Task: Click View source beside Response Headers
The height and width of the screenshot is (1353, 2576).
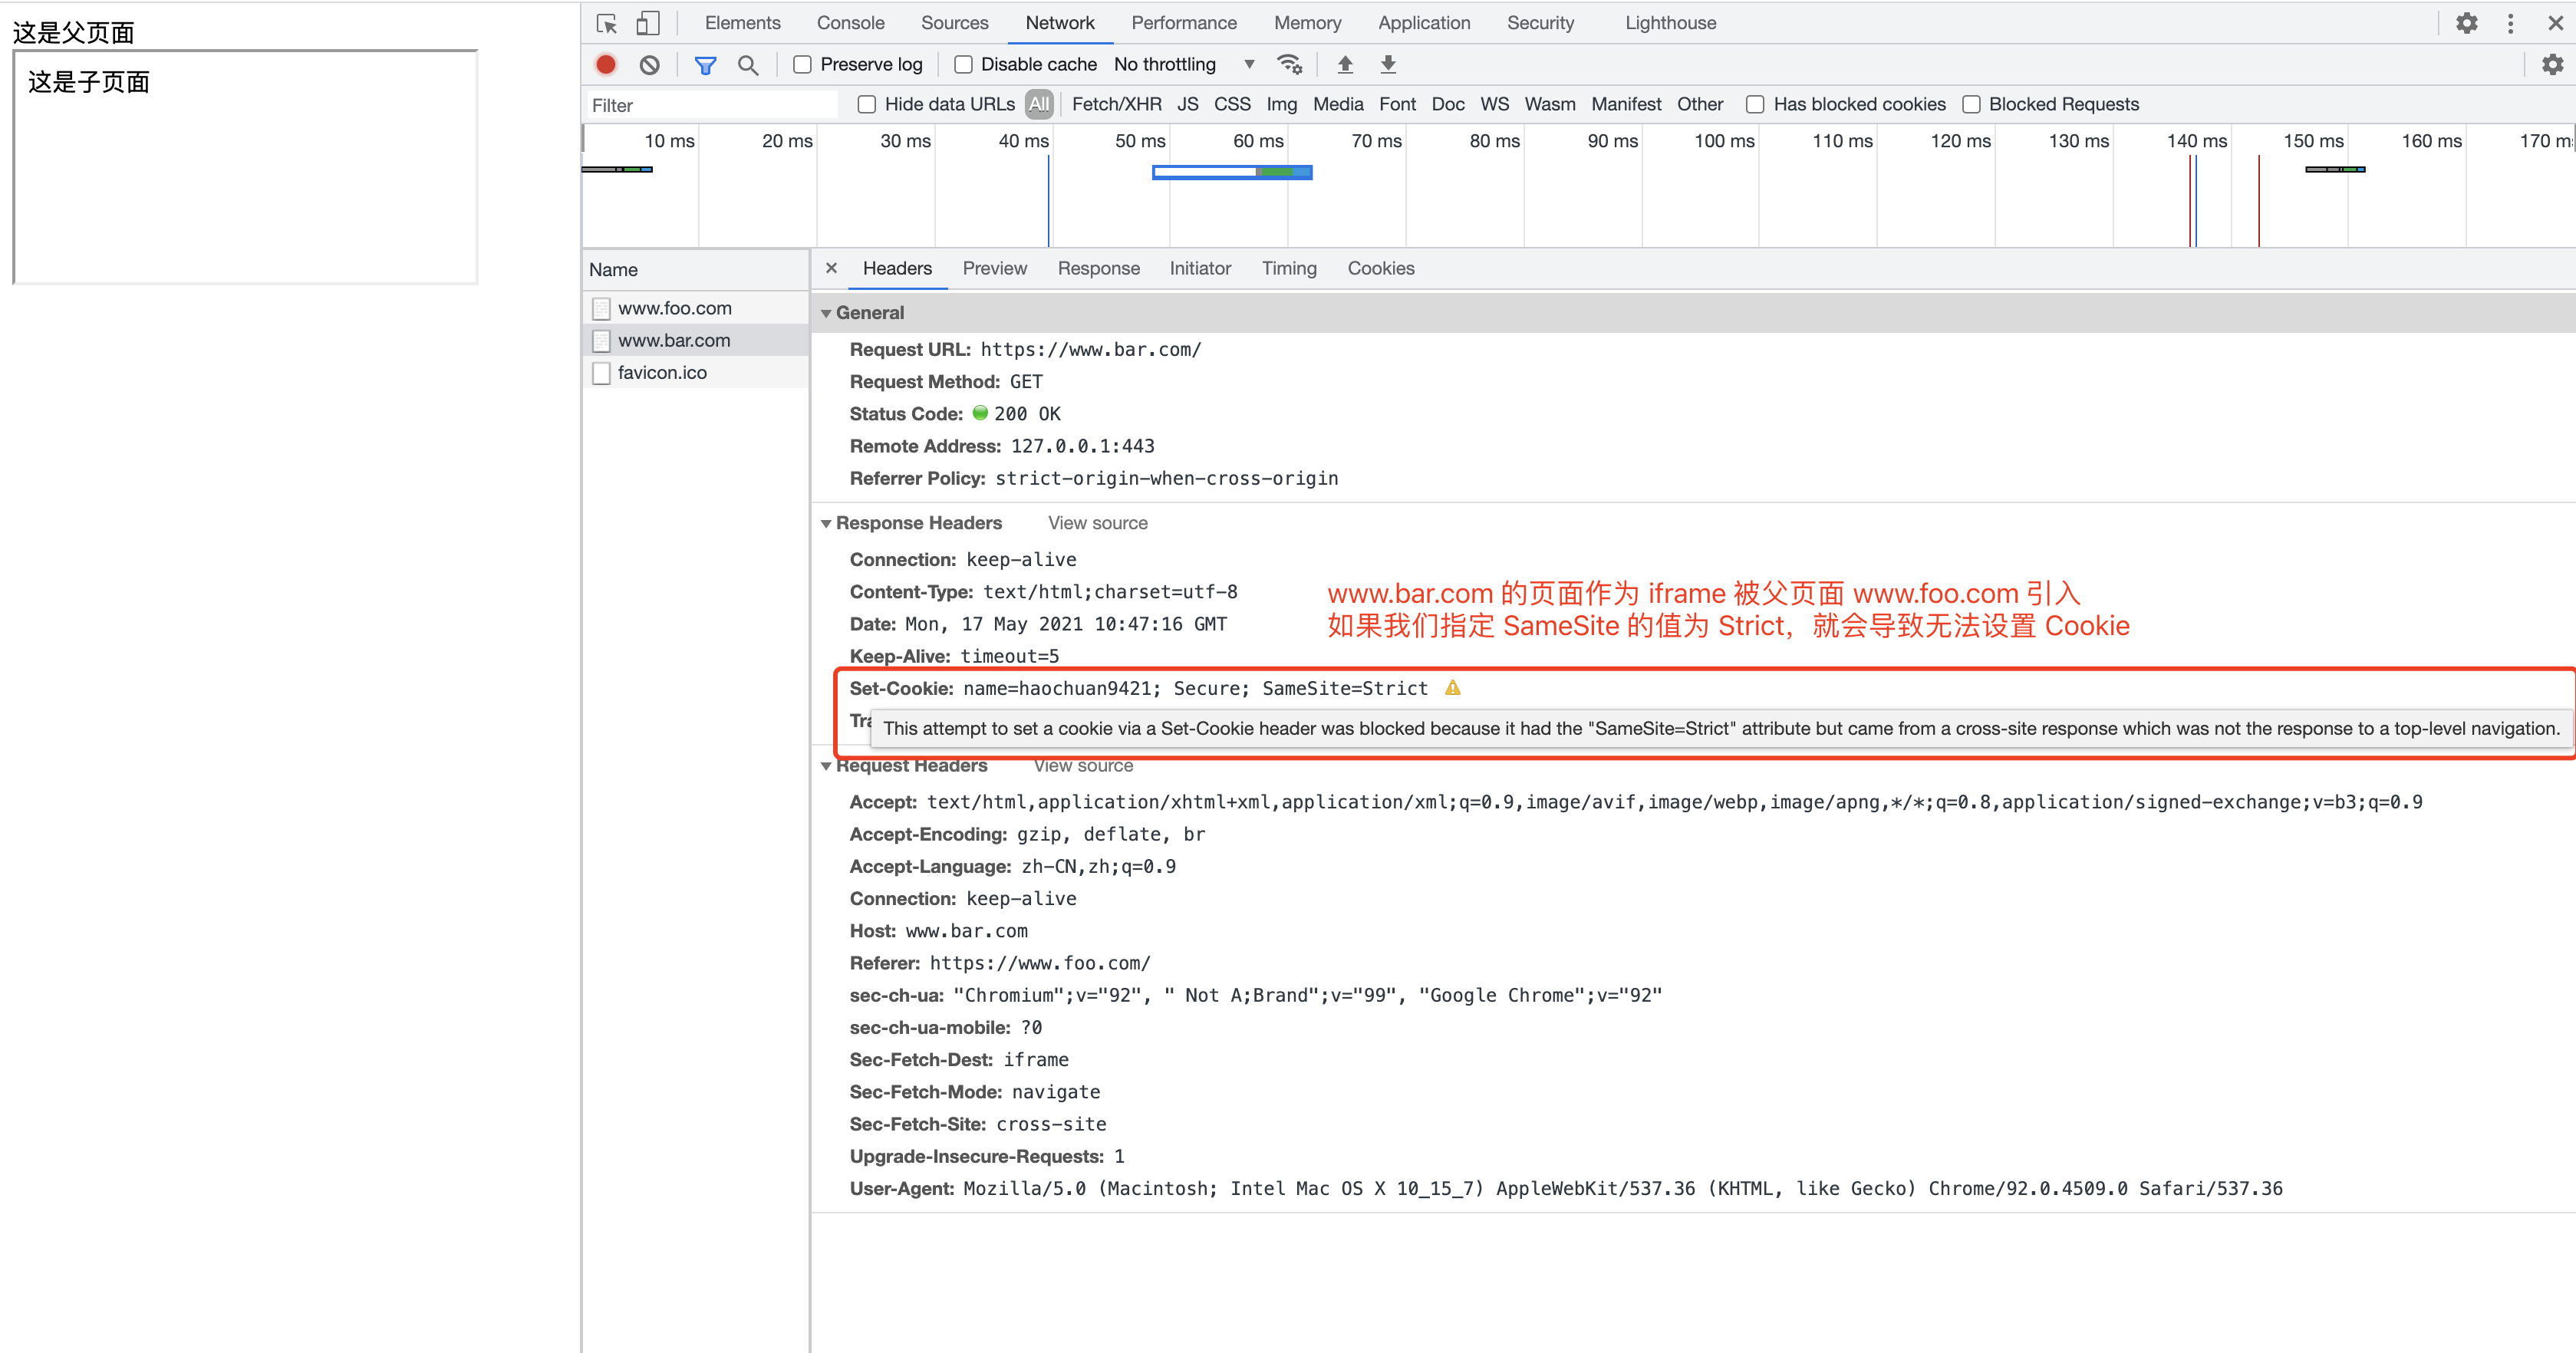Action: pos(1098,524)
